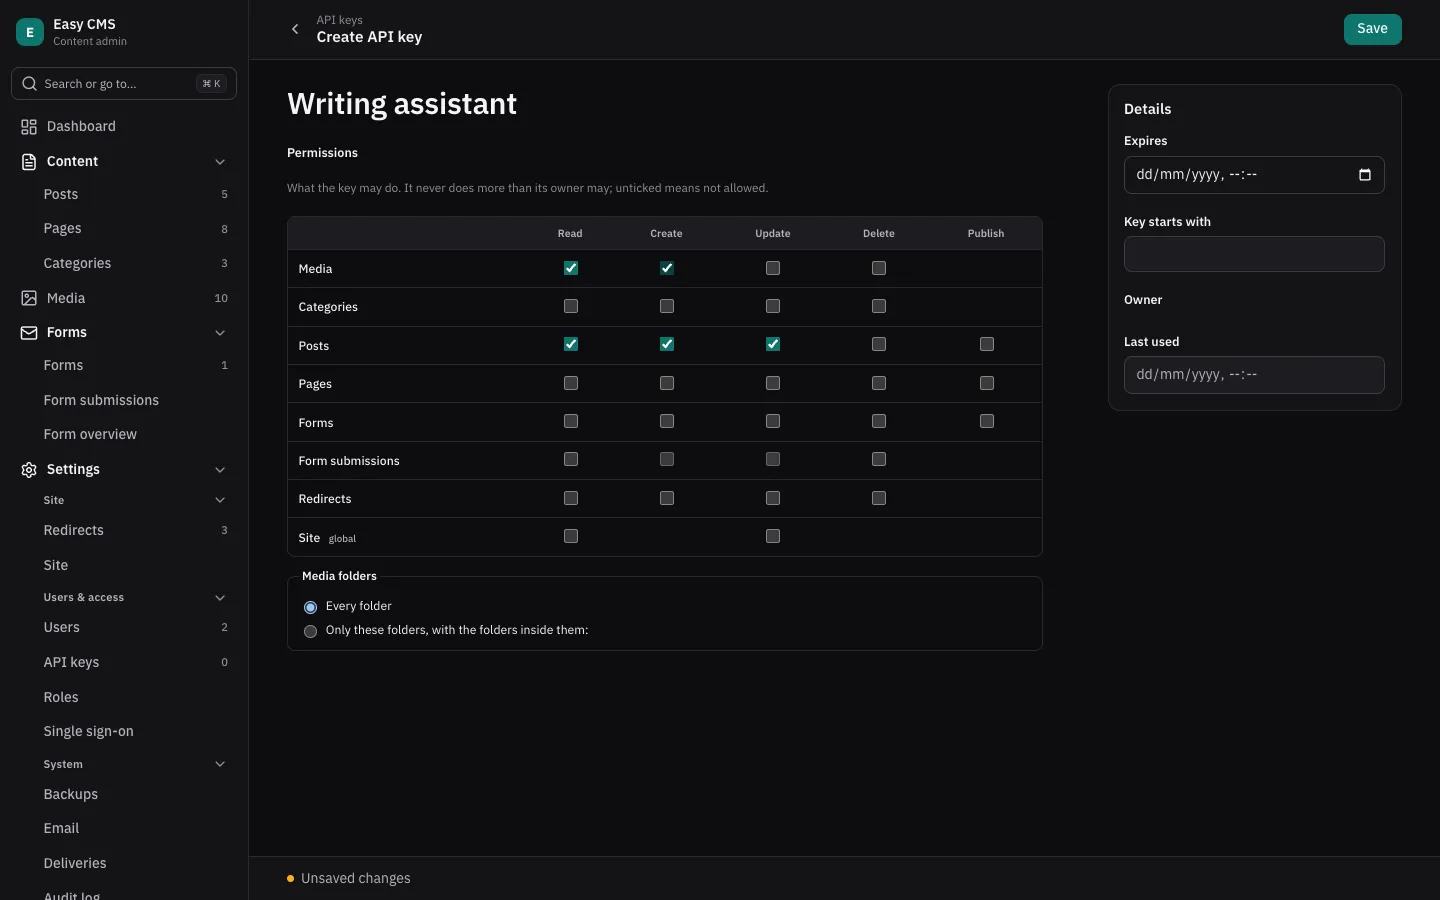Click the Media image icon in sidebar
1440x900 pixels.
point(29,298)
